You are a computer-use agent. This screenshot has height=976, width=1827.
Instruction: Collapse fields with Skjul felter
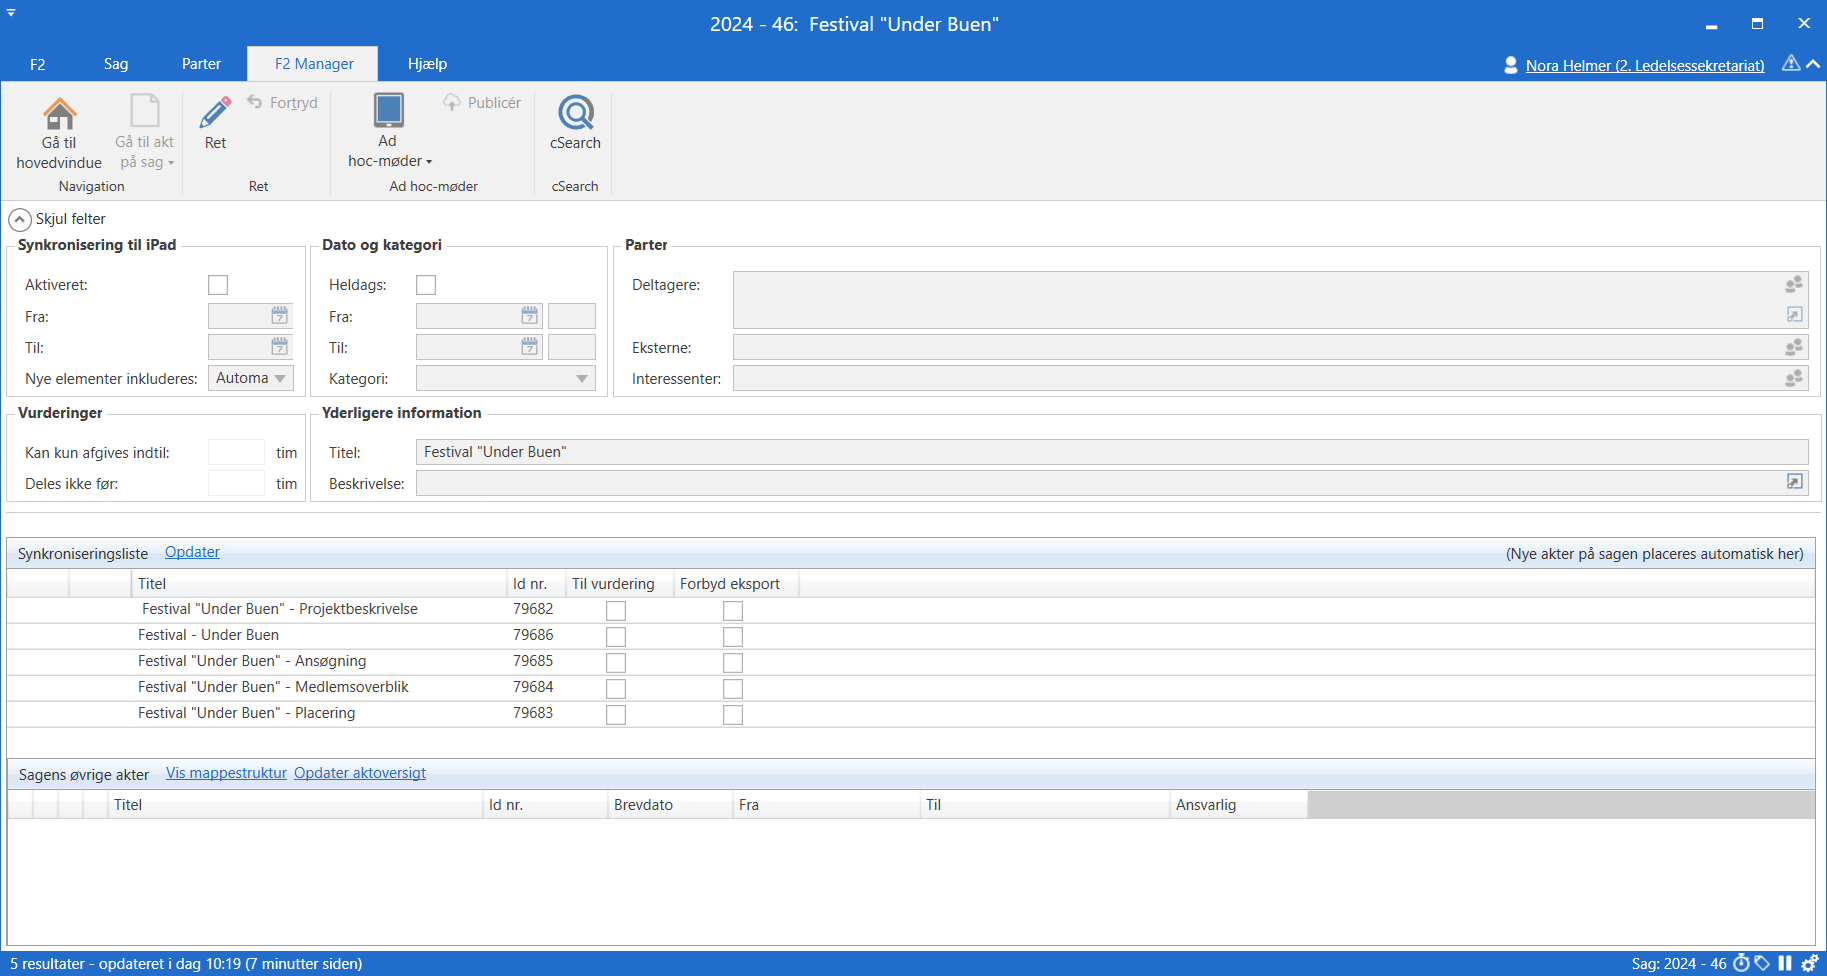pyautogui.click(x=20, y=219)
